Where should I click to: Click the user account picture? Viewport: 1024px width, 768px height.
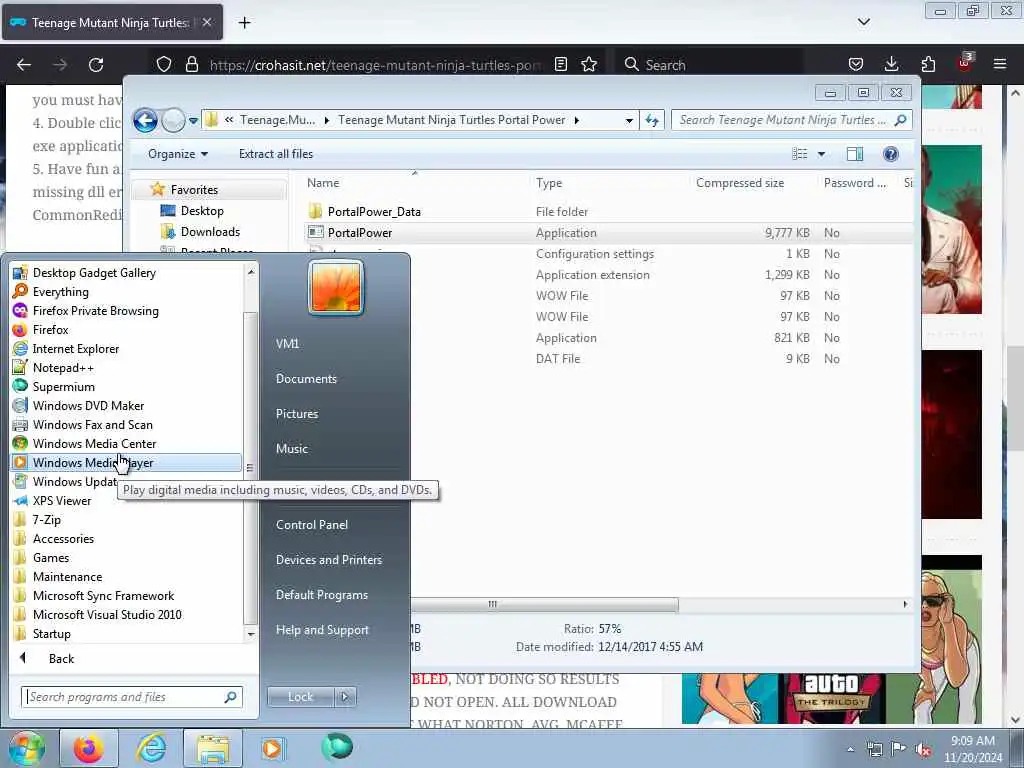(x=336, y=287)
